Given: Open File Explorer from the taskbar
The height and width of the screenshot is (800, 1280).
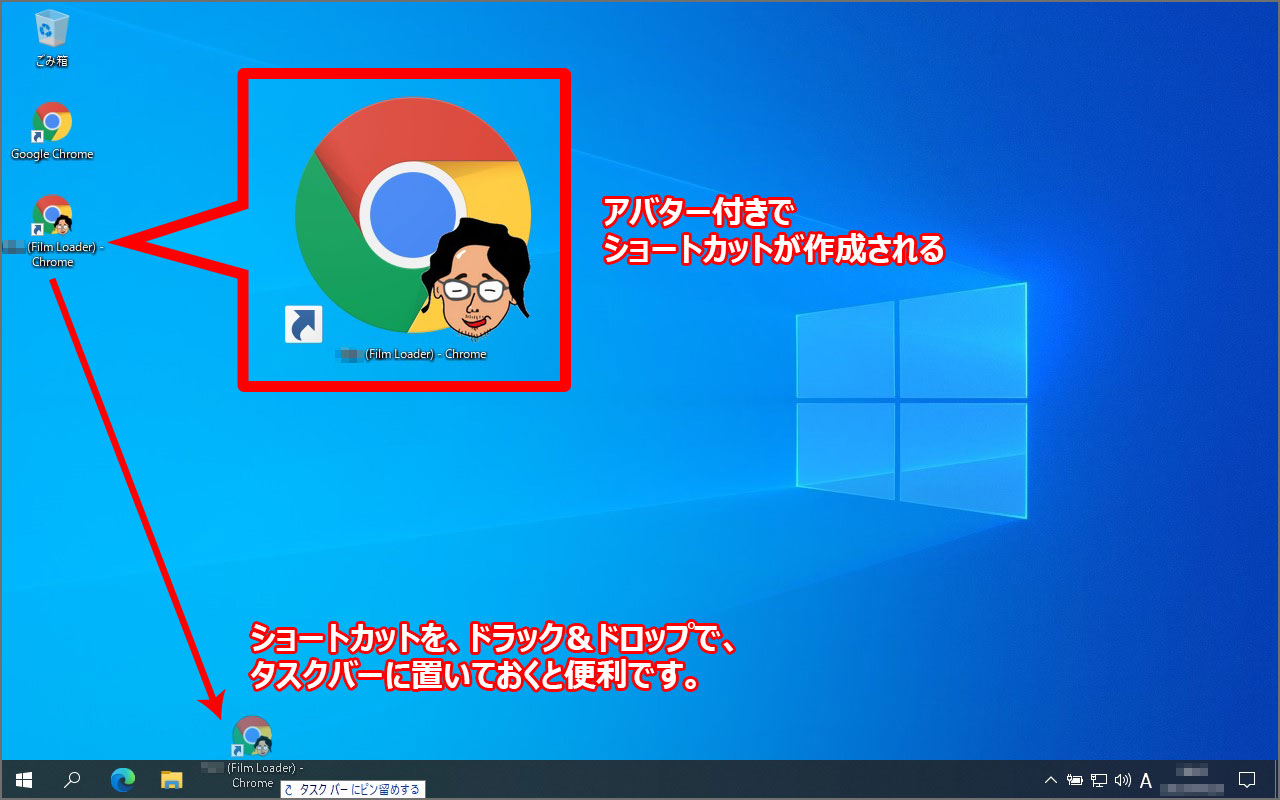Looking at the screenshot, I should pyautogui.click(x=172, y=780).
